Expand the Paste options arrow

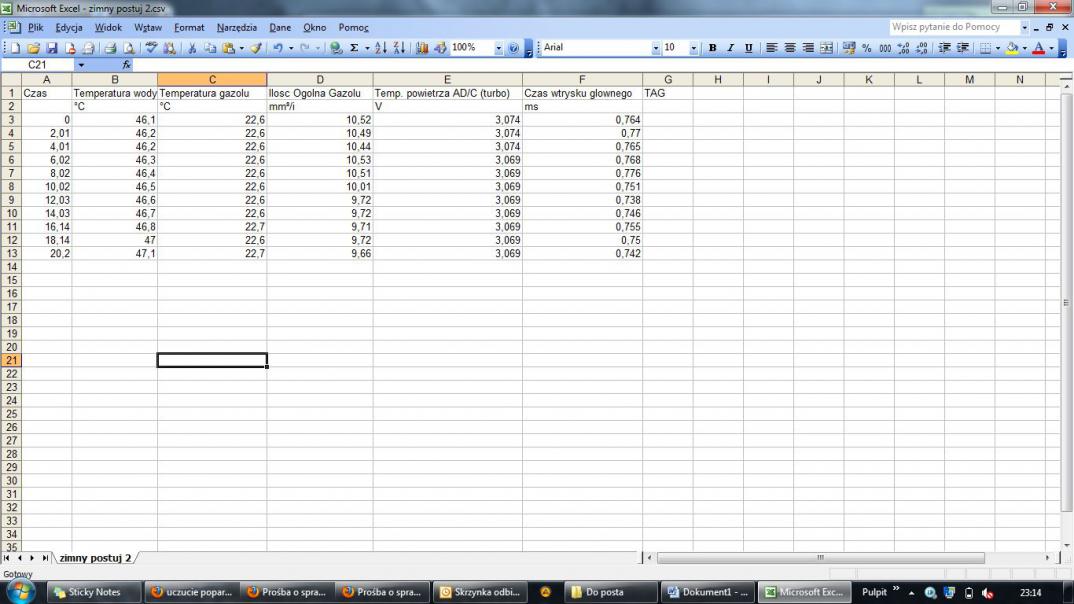[241, 48]
